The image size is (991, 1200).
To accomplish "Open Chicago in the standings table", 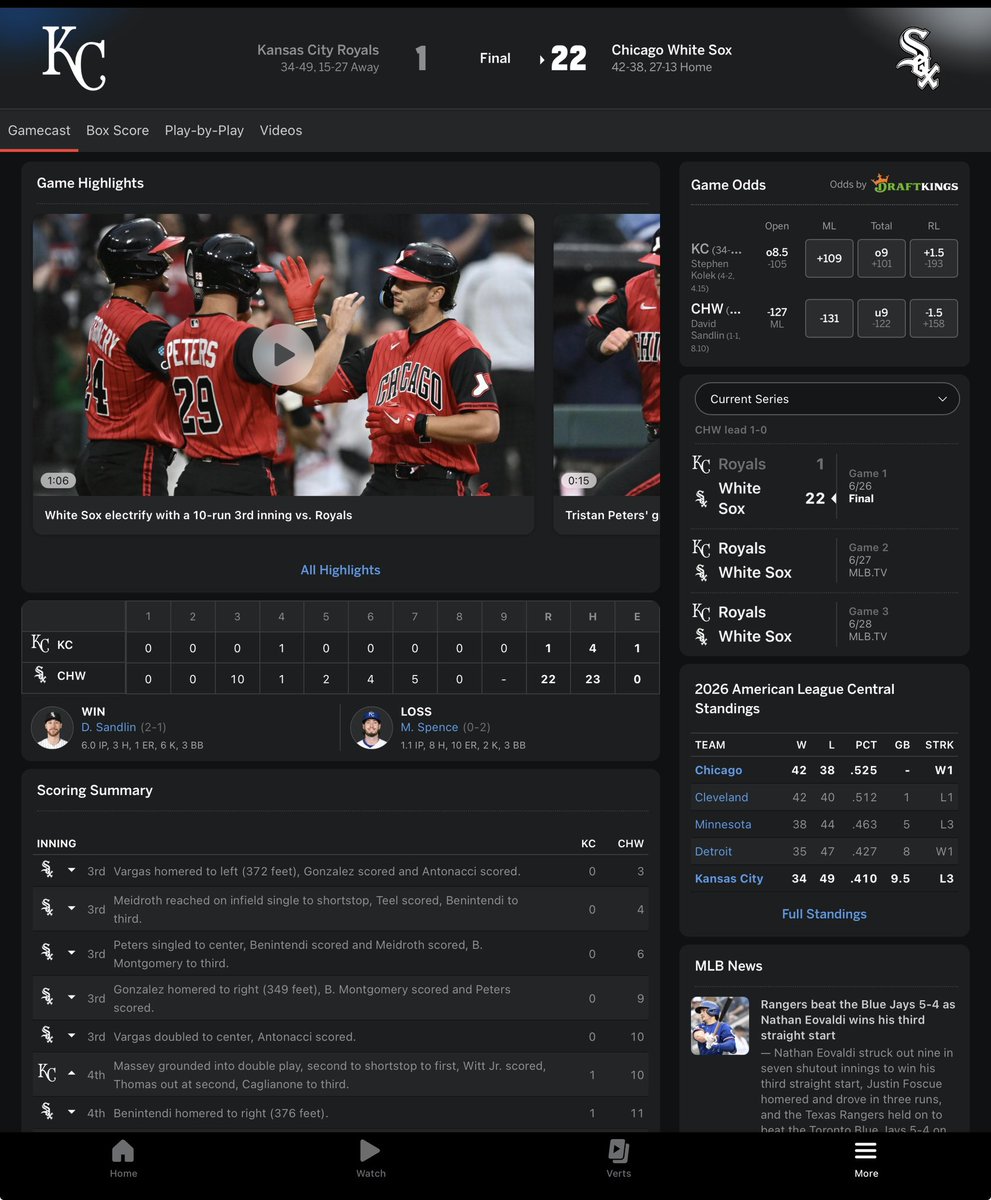I will point(718,770).
